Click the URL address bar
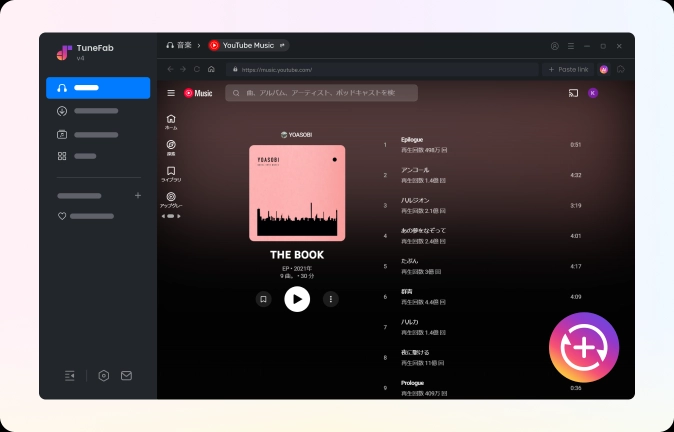Viewport: 674px width, 432px height. point(382,69)
